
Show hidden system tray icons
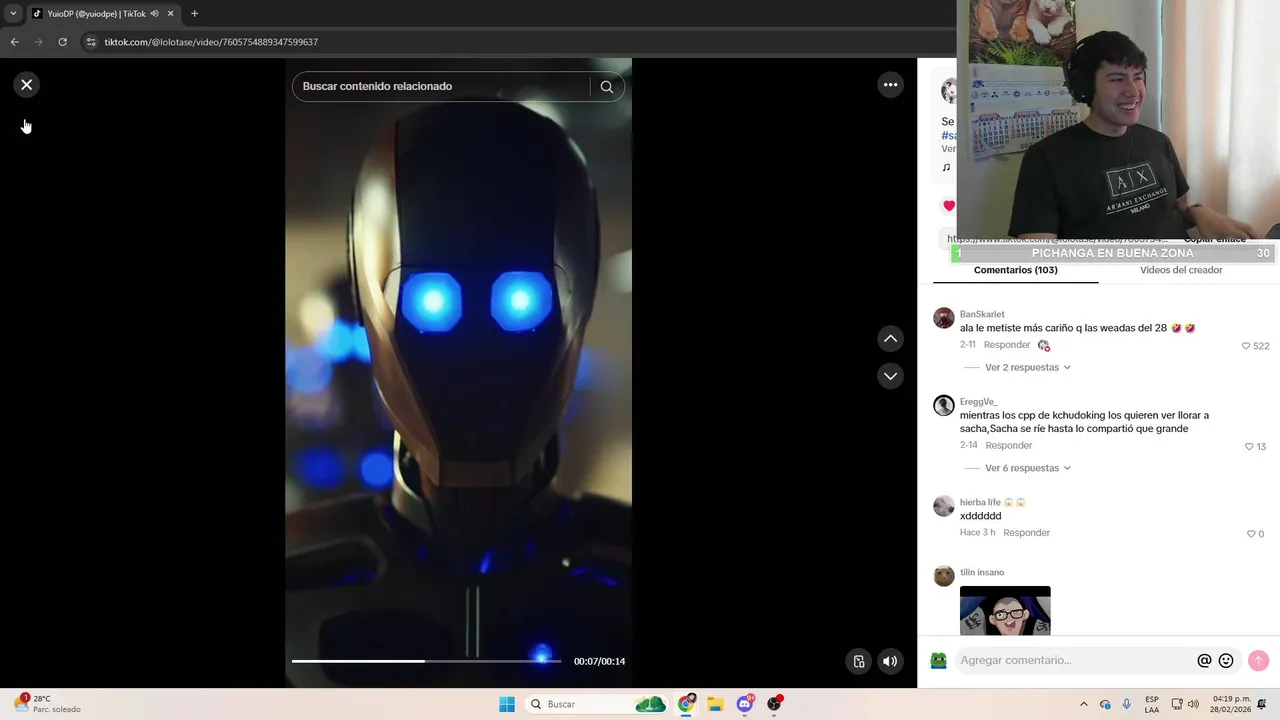click(x=1083, y=704)
